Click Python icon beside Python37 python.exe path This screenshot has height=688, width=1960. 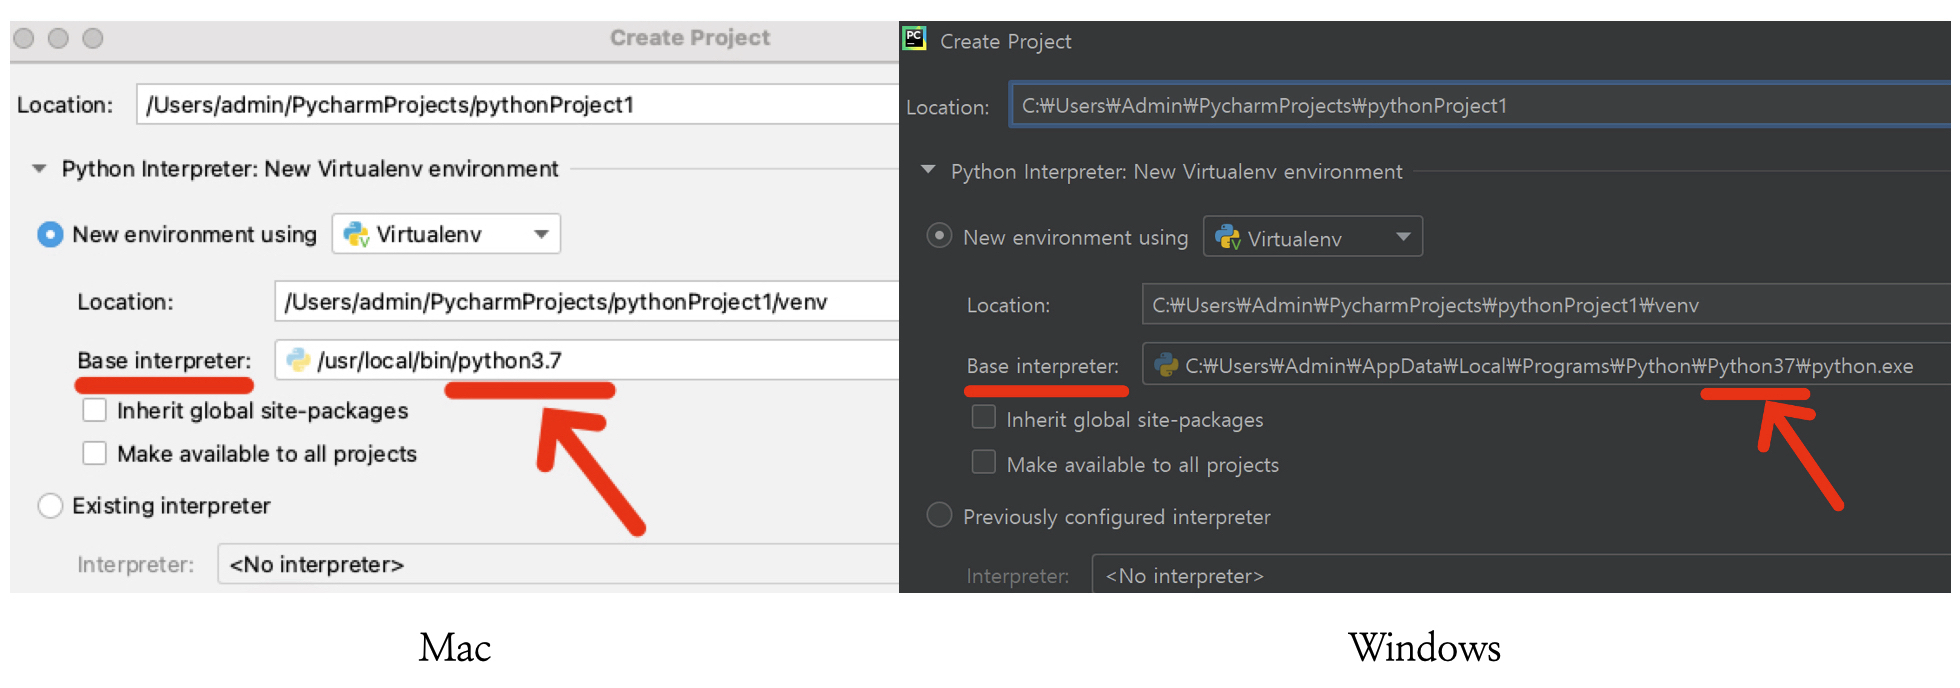coord(1166,365)
